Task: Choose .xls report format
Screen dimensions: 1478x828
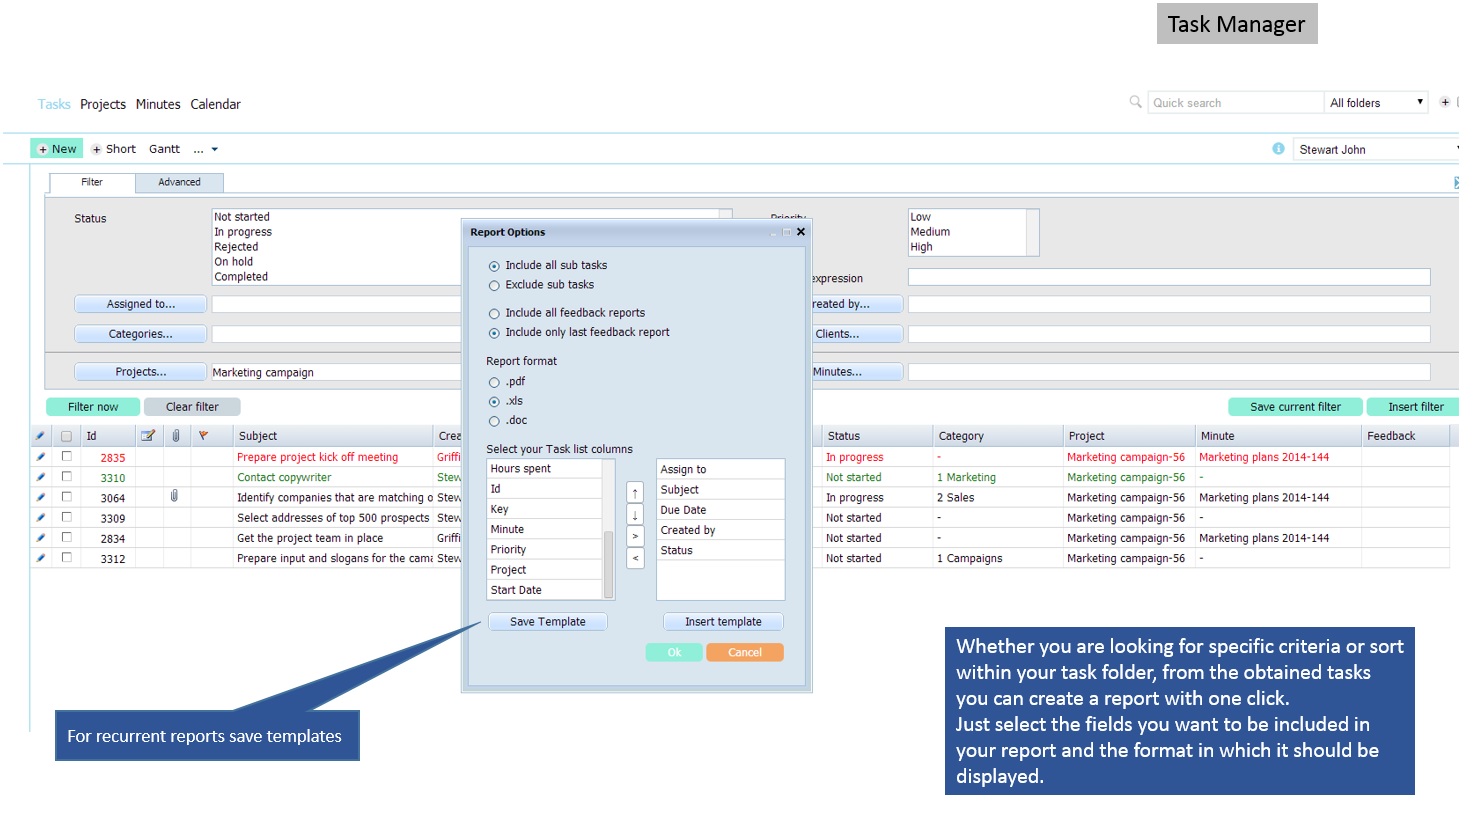Action: (x=494, y=402)
